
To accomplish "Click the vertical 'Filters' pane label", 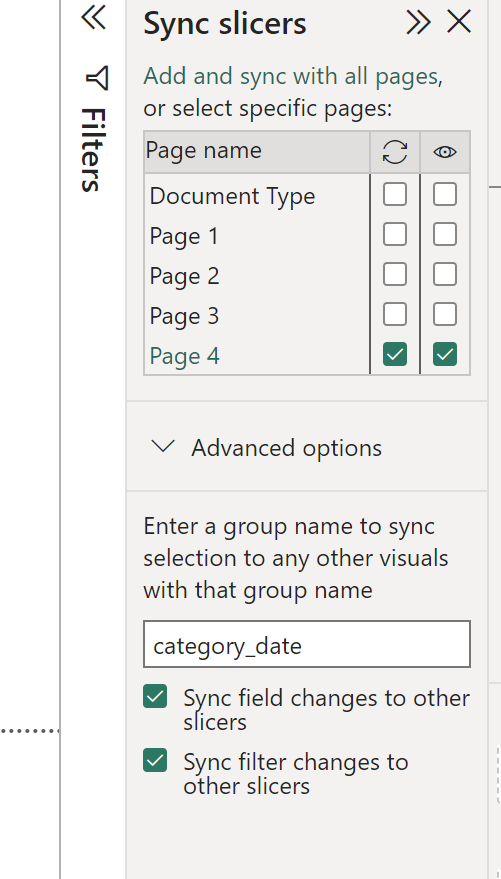I will pyautogui.click(x=93, y=150).
